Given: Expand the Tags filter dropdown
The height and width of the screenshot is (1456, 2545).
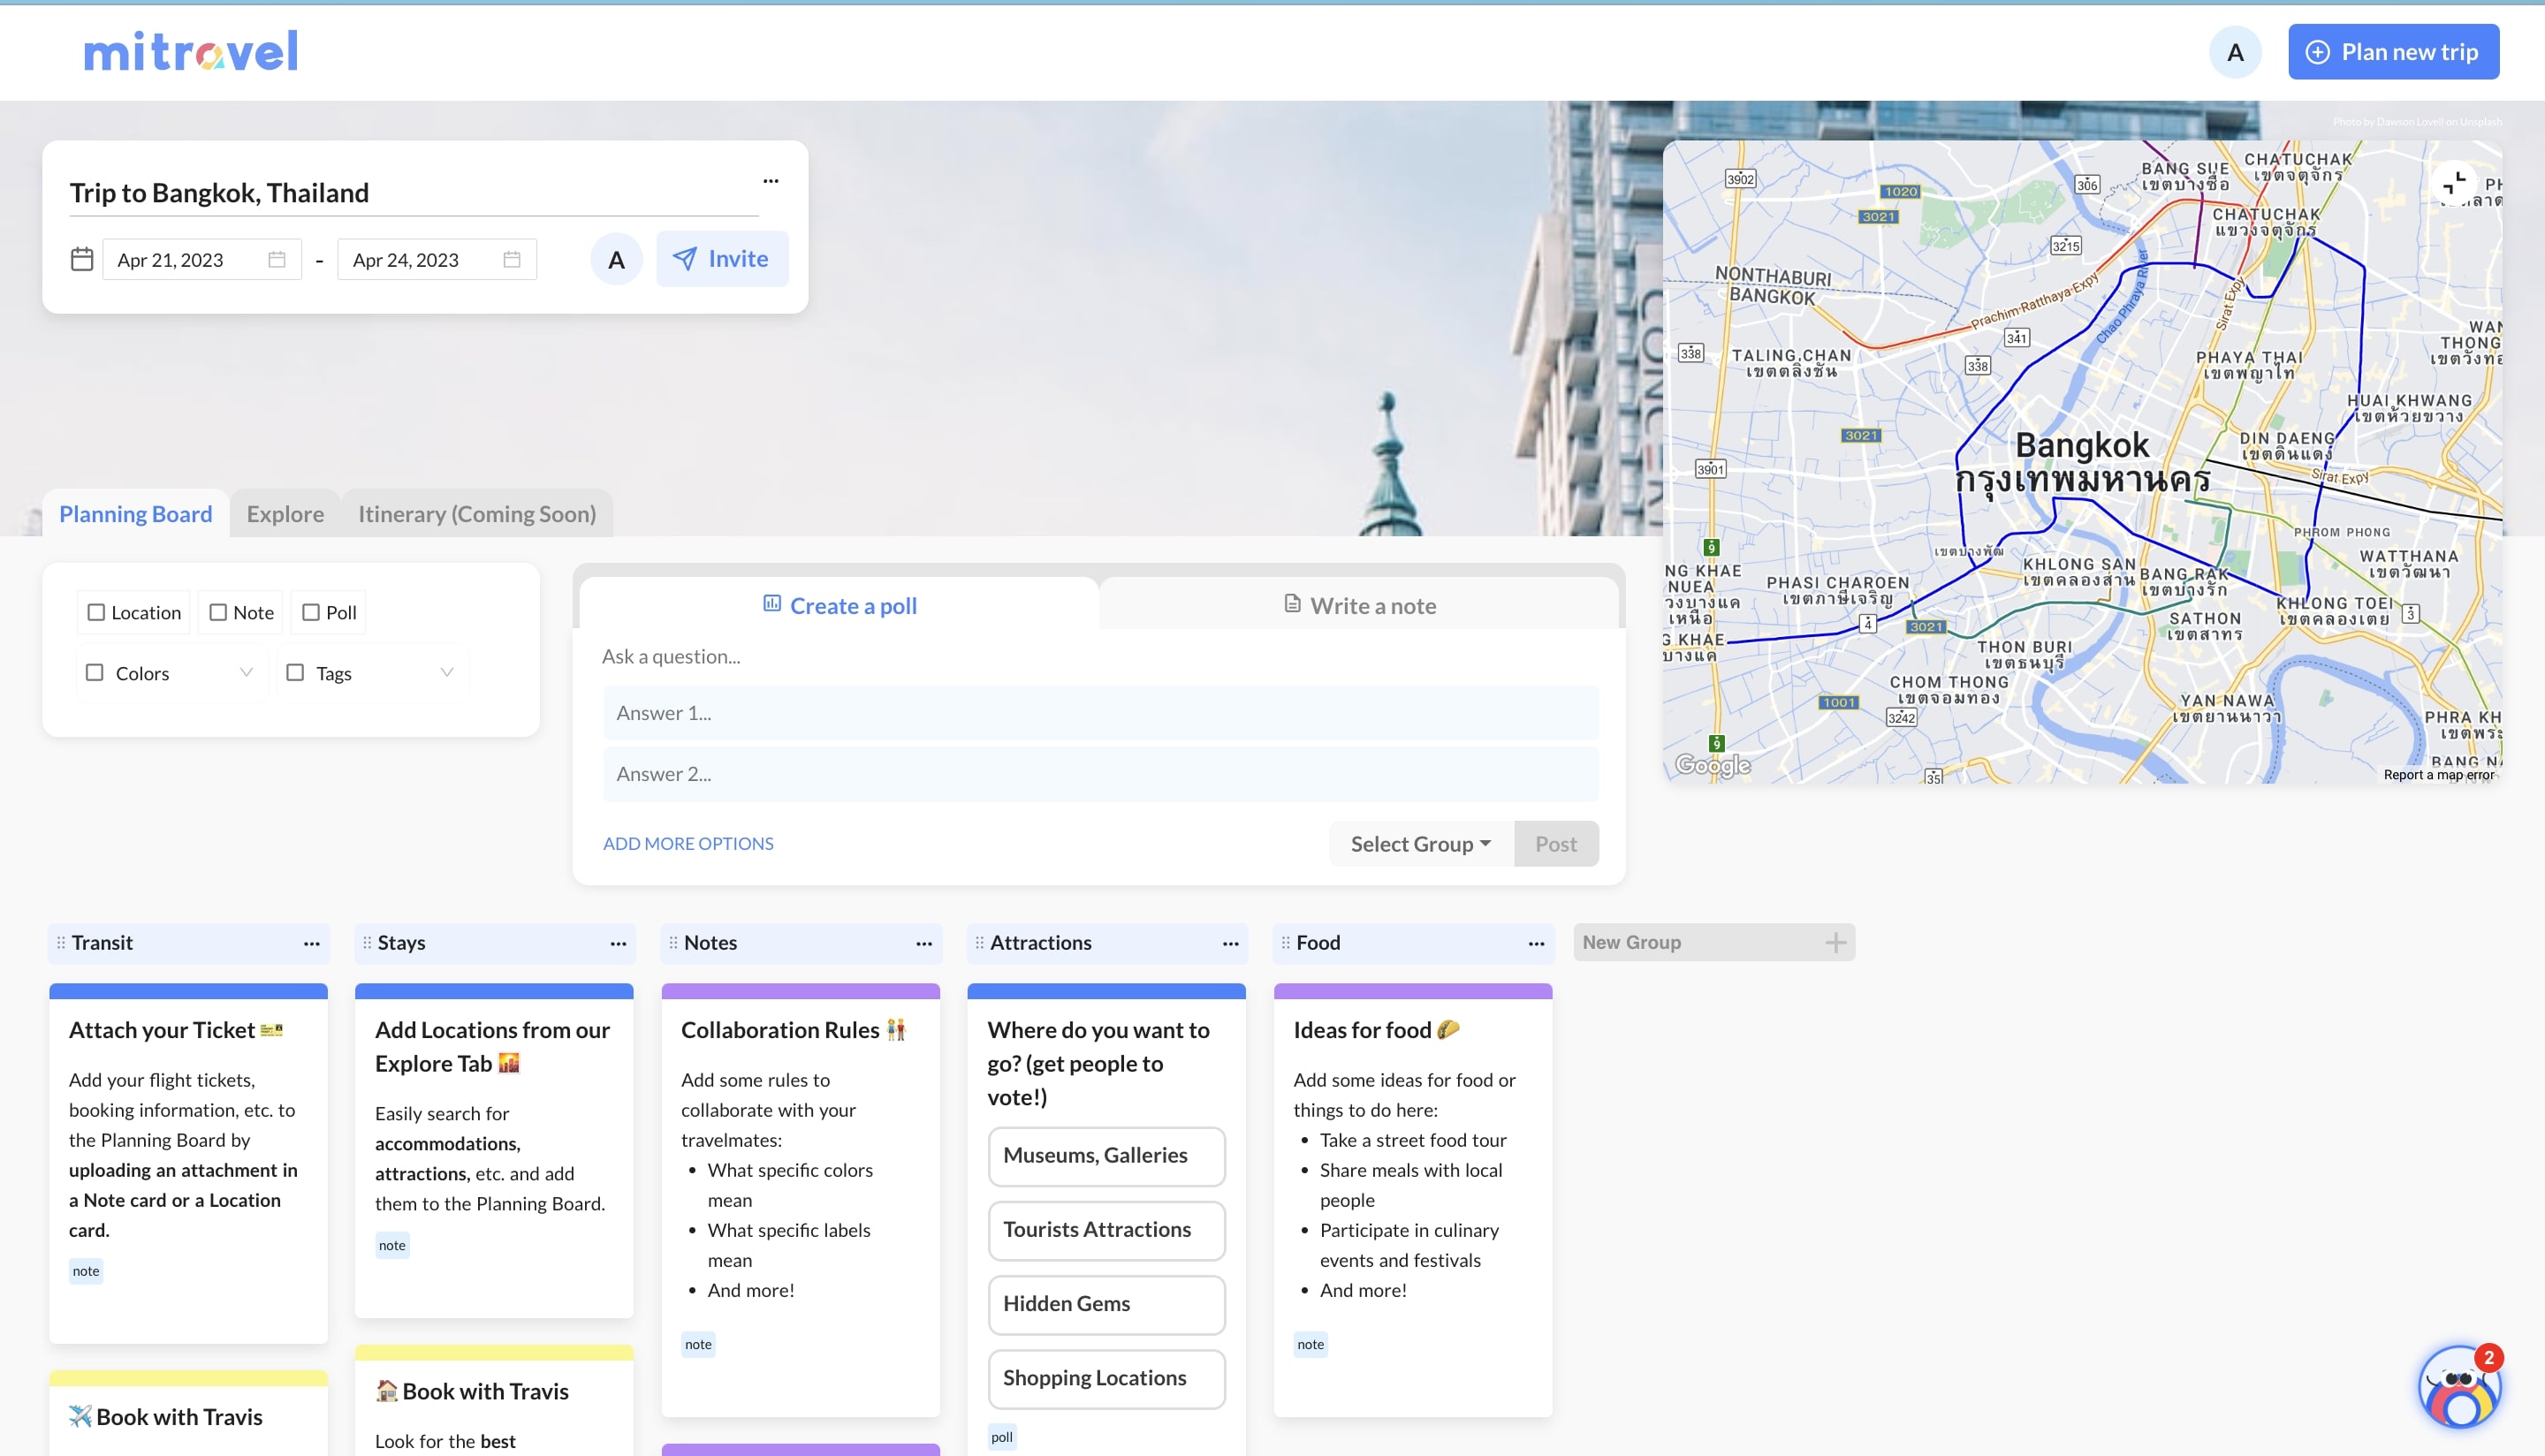Looking at the screenshot, I should pos(447,672).
